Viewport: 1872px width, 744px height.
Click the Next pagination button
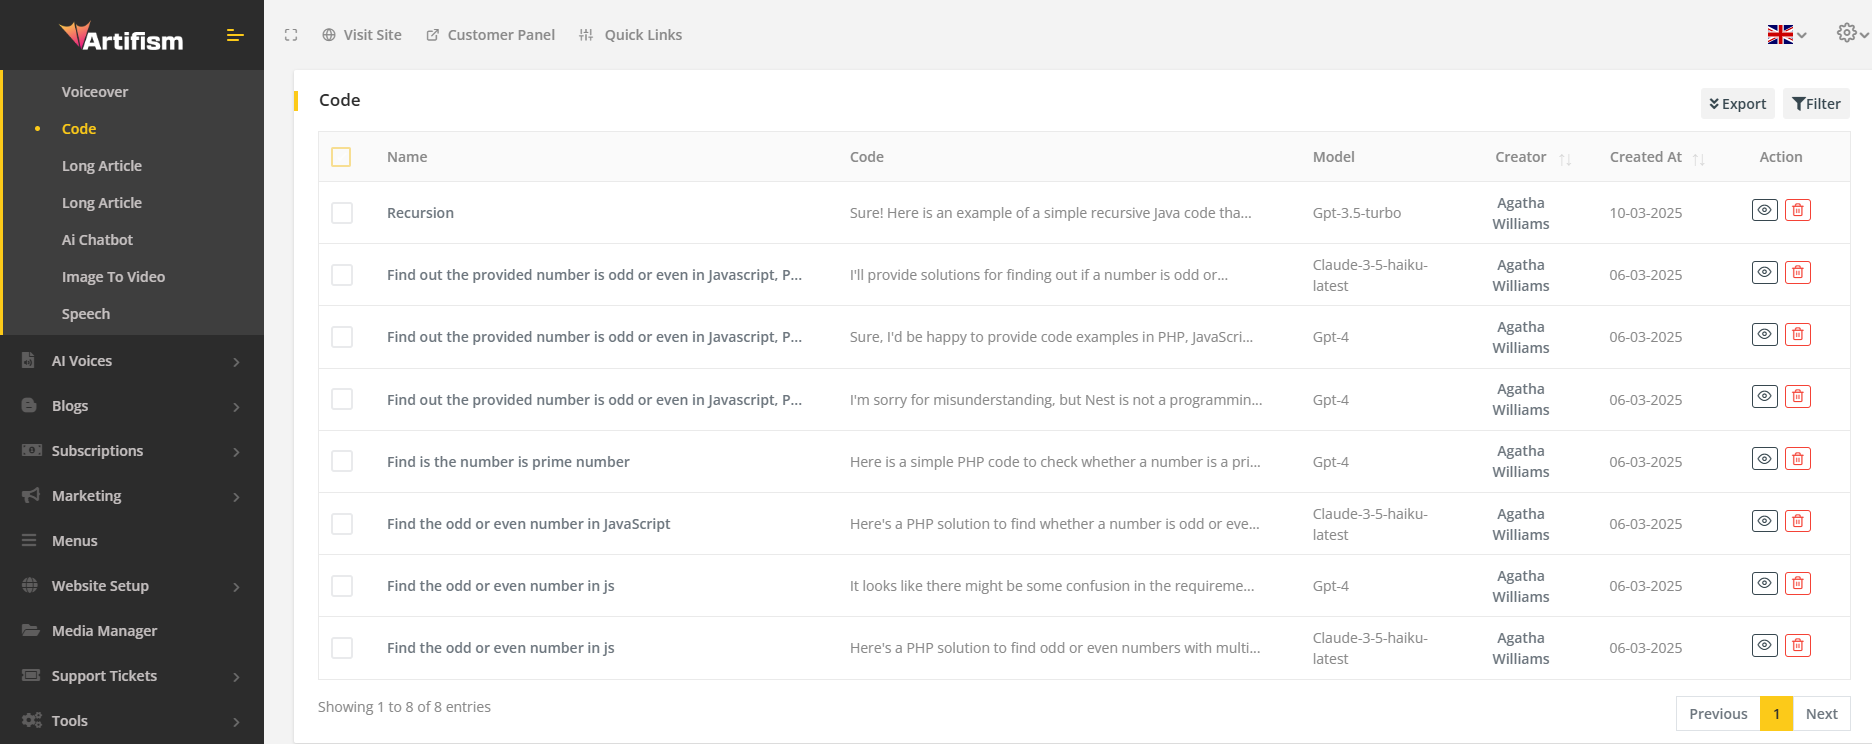coord(1821,714)
